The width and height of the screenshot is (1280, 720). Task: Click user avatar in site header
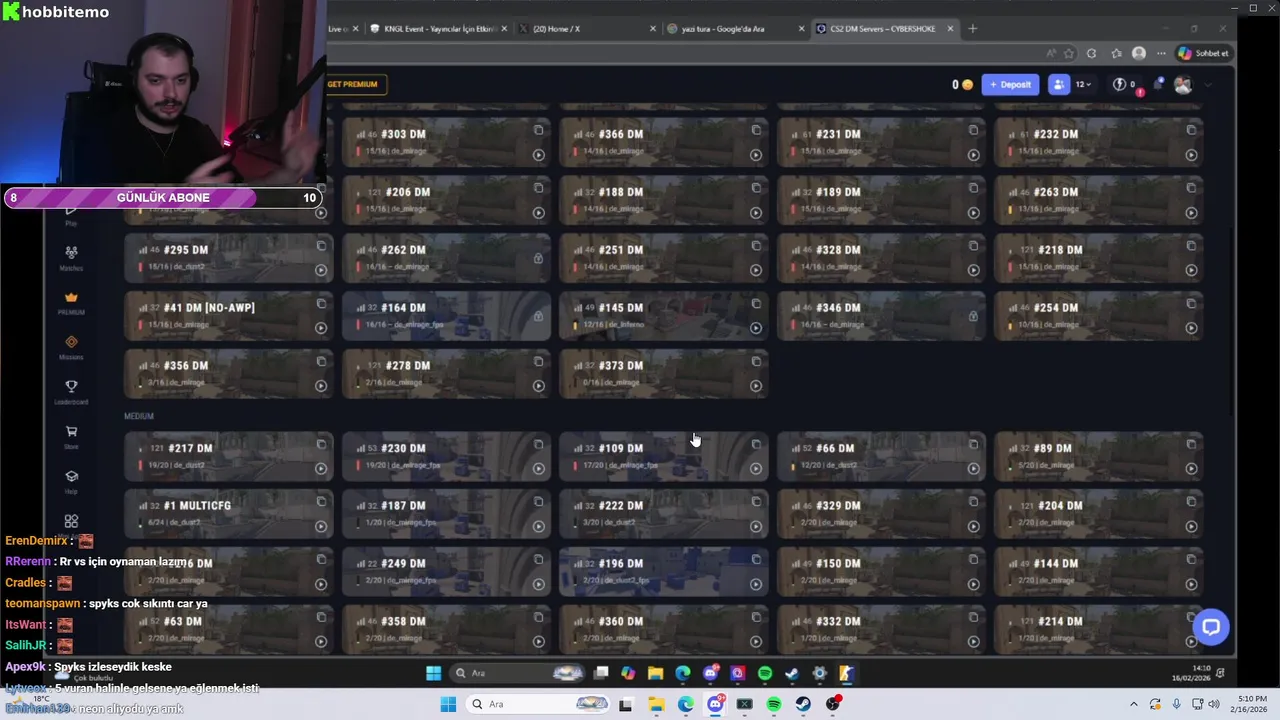pos(1183,85)
